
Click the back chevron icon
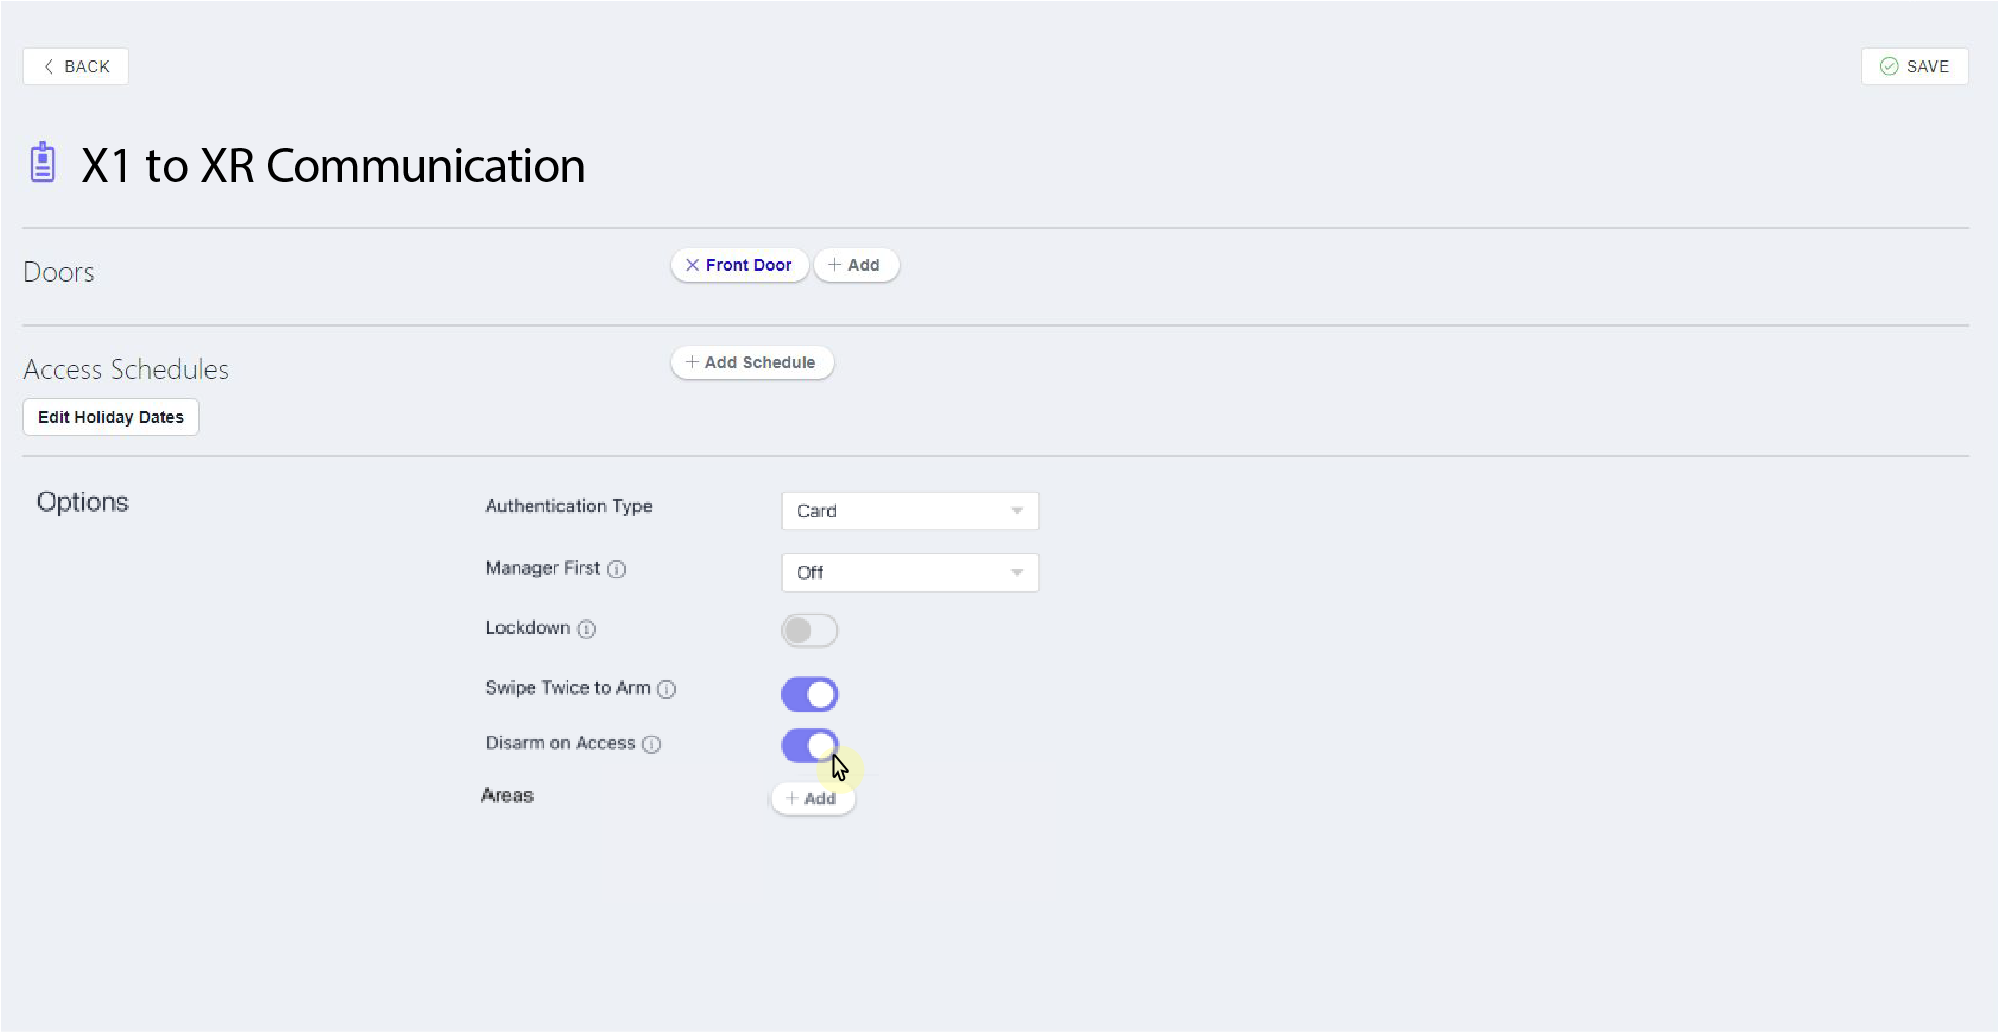(x=48, y=66)
